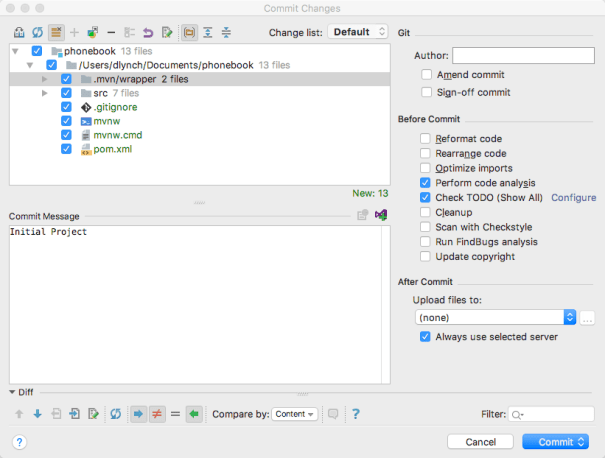The height and width of the screenshot is (458, 605).
Task: Toggle Group by Directory toolbar icon
Action: (189, 32)
